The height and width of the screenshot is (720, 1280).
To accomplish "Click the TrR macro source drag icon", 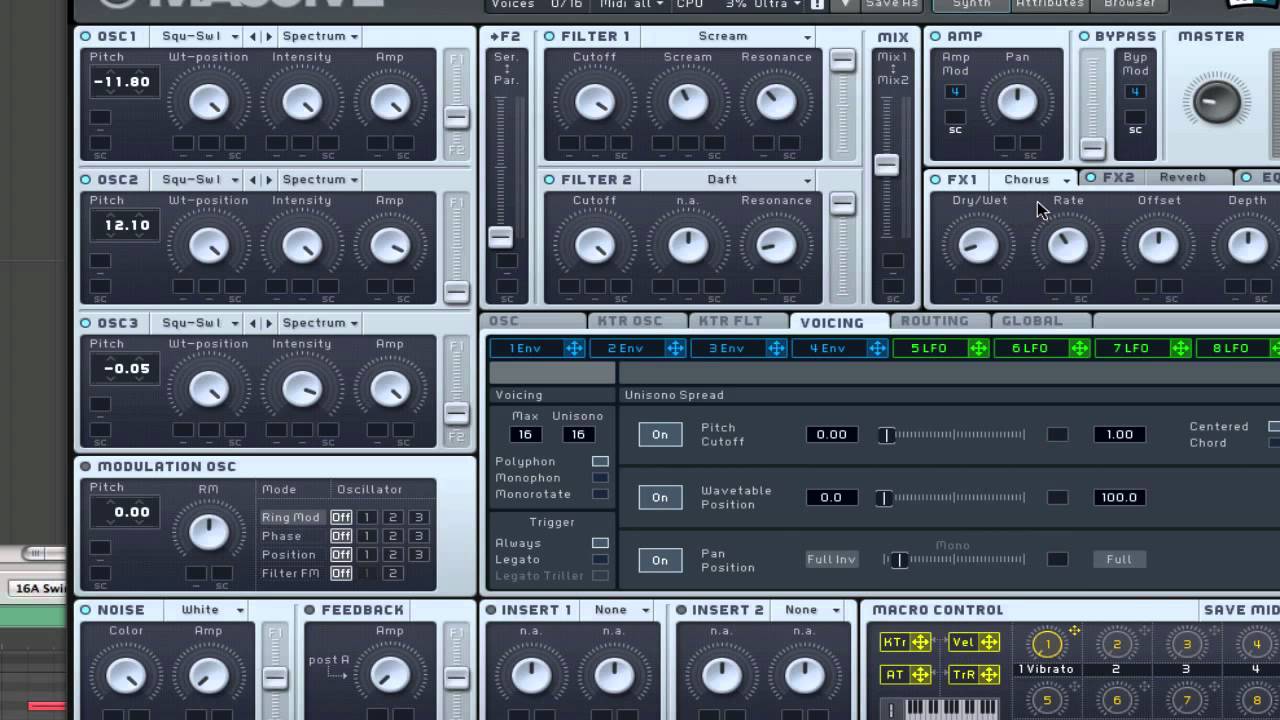I will click(x=988, y=675).
